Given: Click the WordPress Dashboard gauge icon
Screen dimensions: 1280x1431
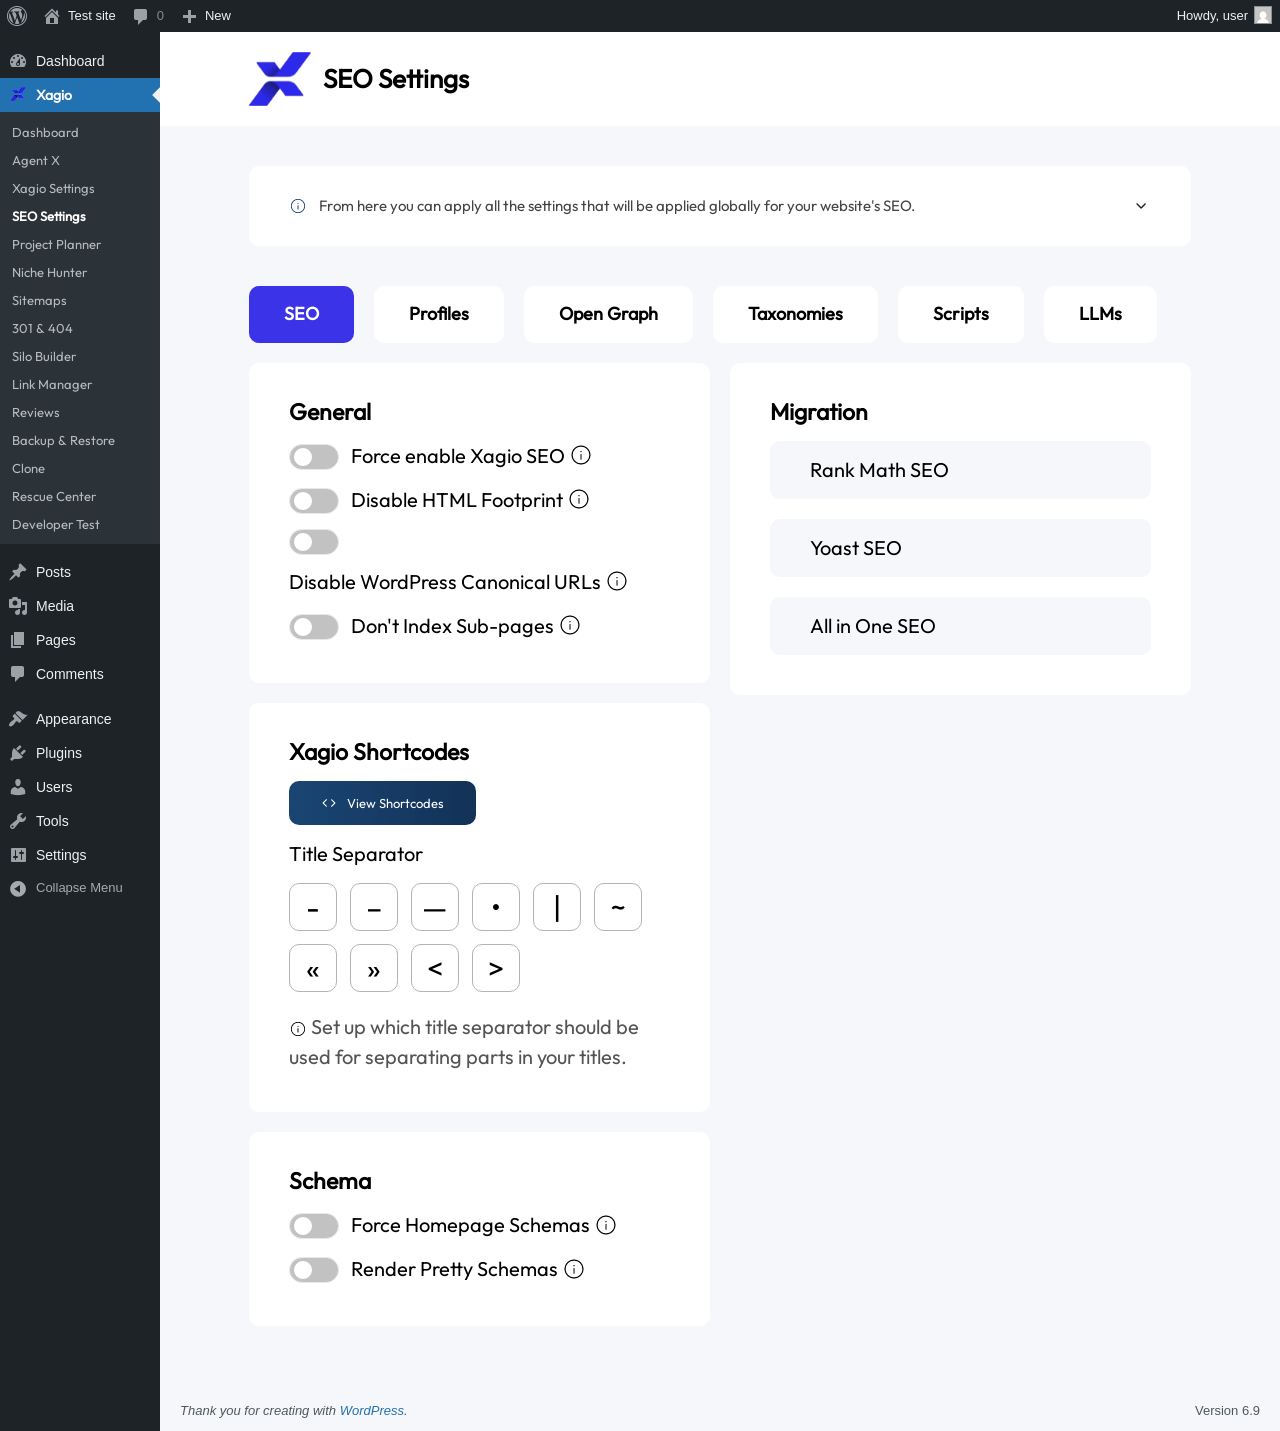Looking at the screenshot, I should (18, 61).
